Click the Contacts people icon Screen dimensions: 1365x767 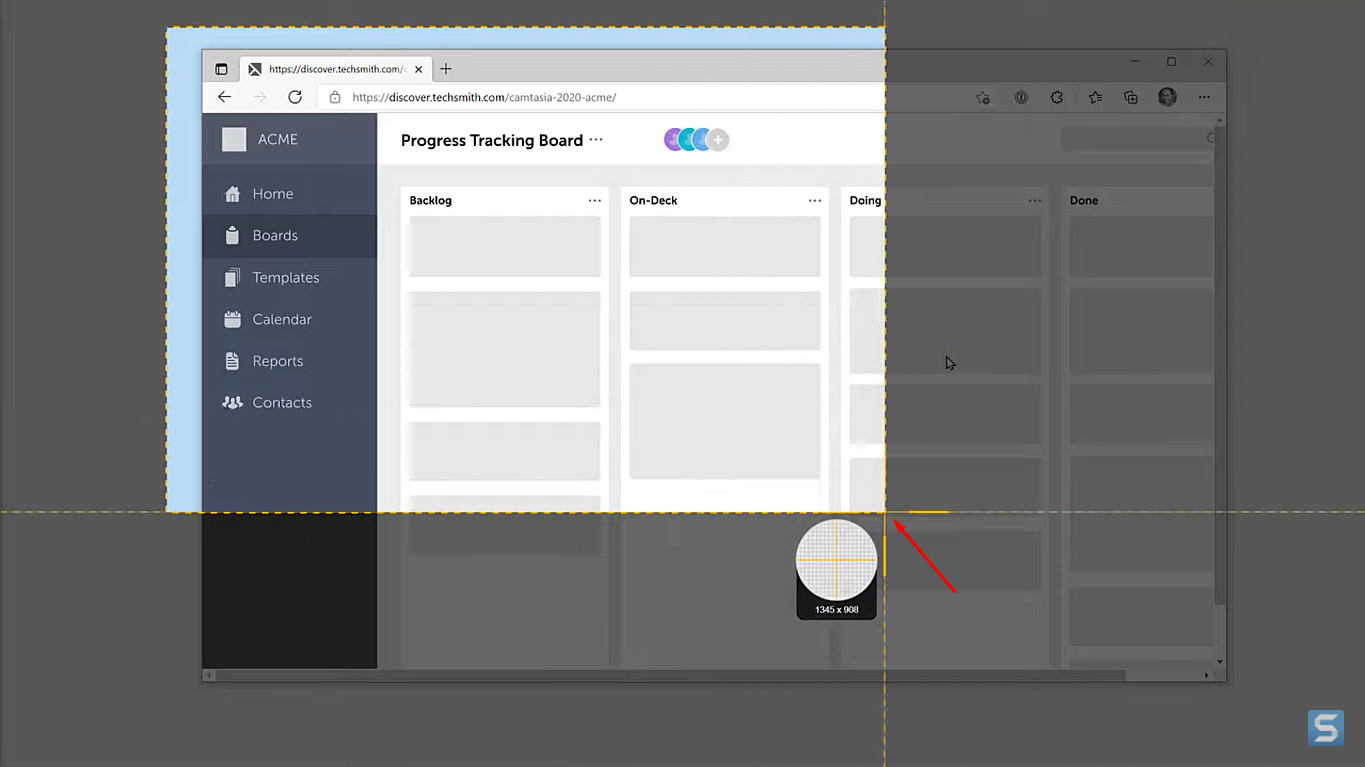tap(232, 402)
